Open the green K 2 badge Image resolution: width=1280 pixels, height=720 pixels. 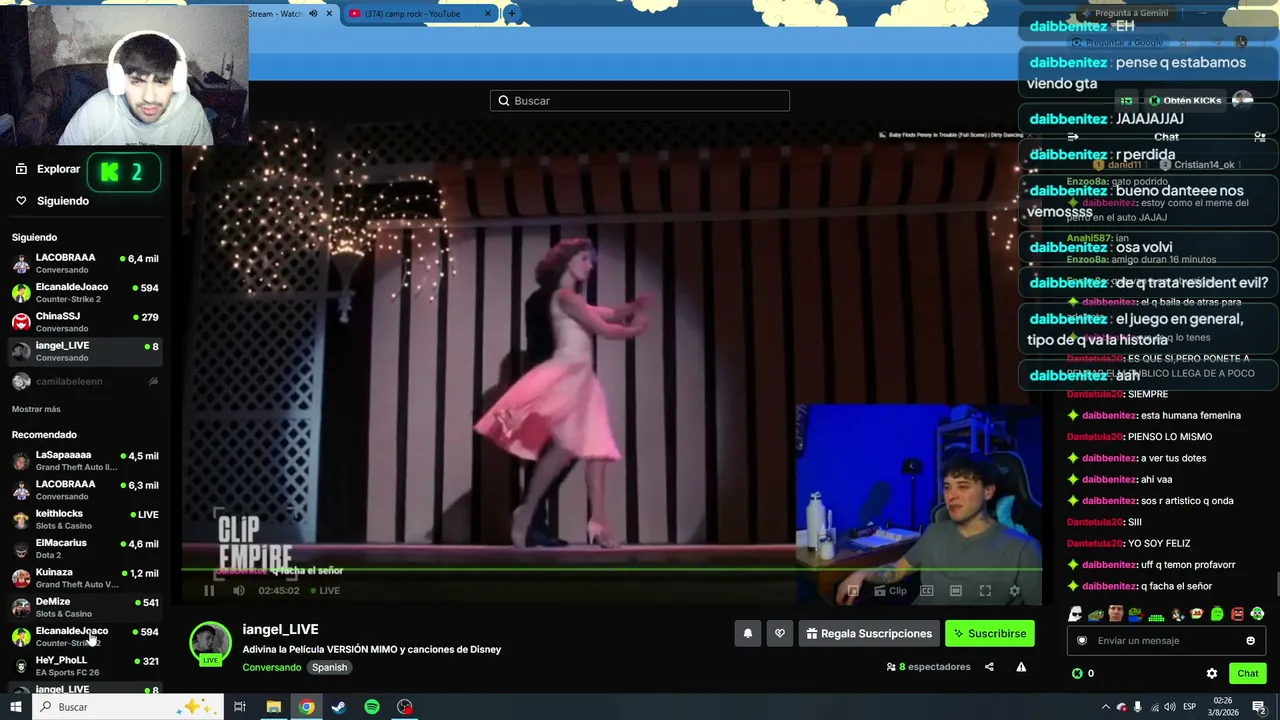tap(123, 172)
